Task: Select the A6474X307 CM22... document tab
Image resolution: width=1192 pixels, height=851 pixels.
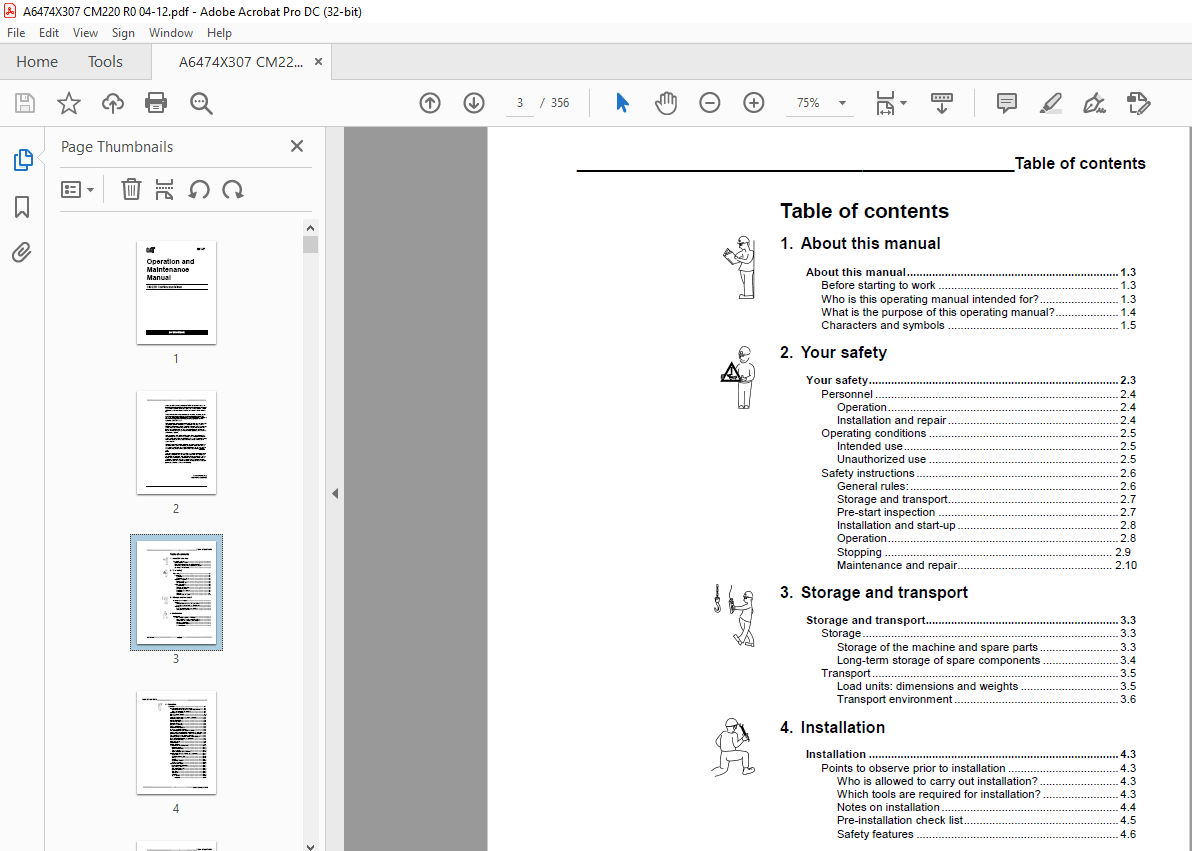Action: tap(240, 62)
